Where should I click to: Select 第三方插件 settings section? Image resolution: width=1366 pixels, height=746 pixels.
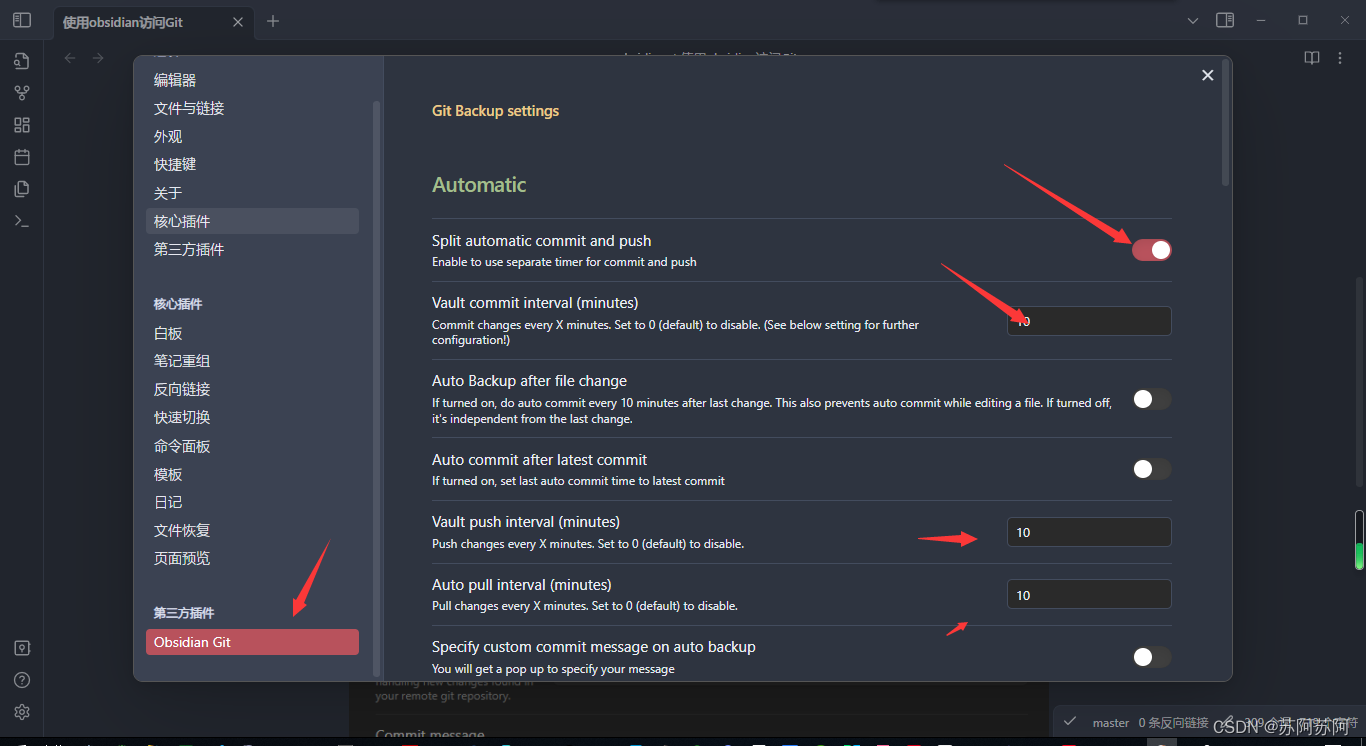click(x=252, y=249)
